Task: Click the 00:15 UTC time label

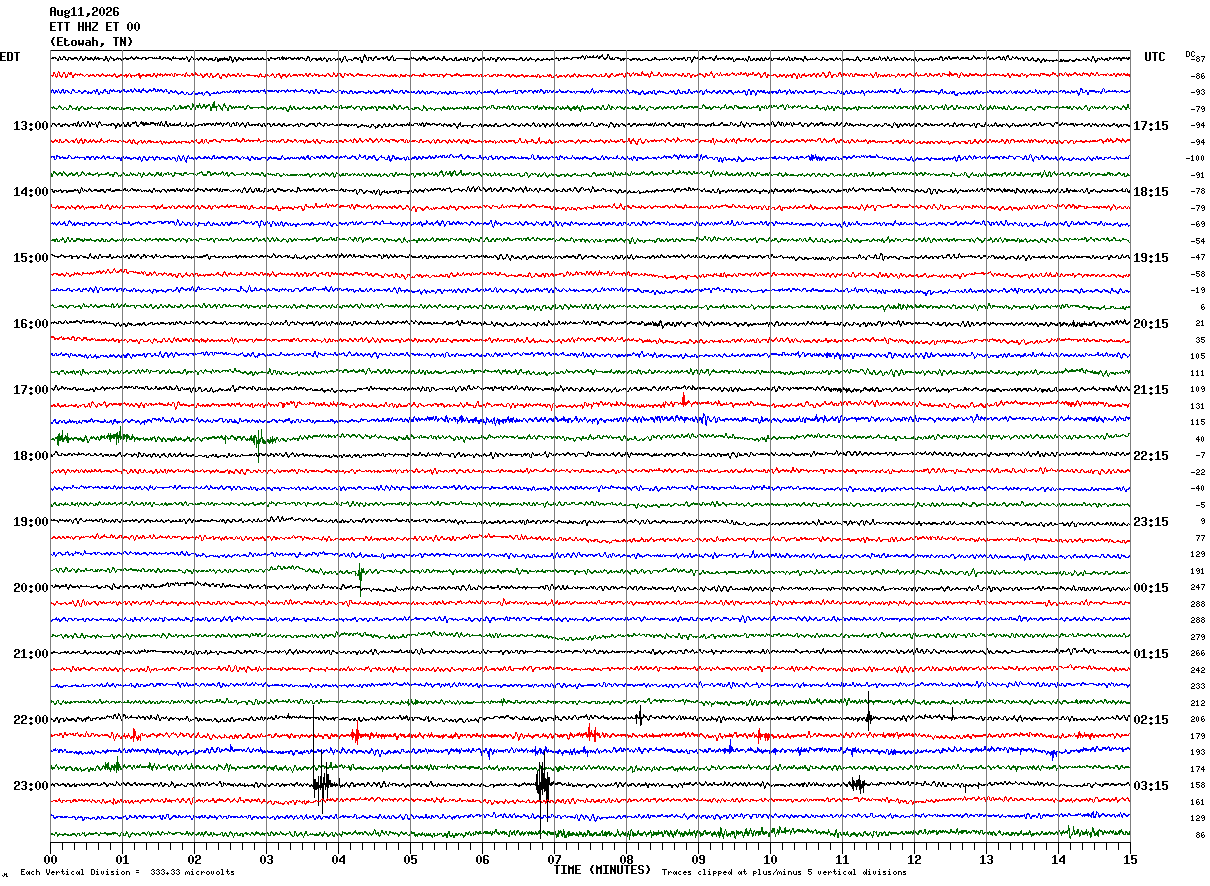Action: (1151, 588)
